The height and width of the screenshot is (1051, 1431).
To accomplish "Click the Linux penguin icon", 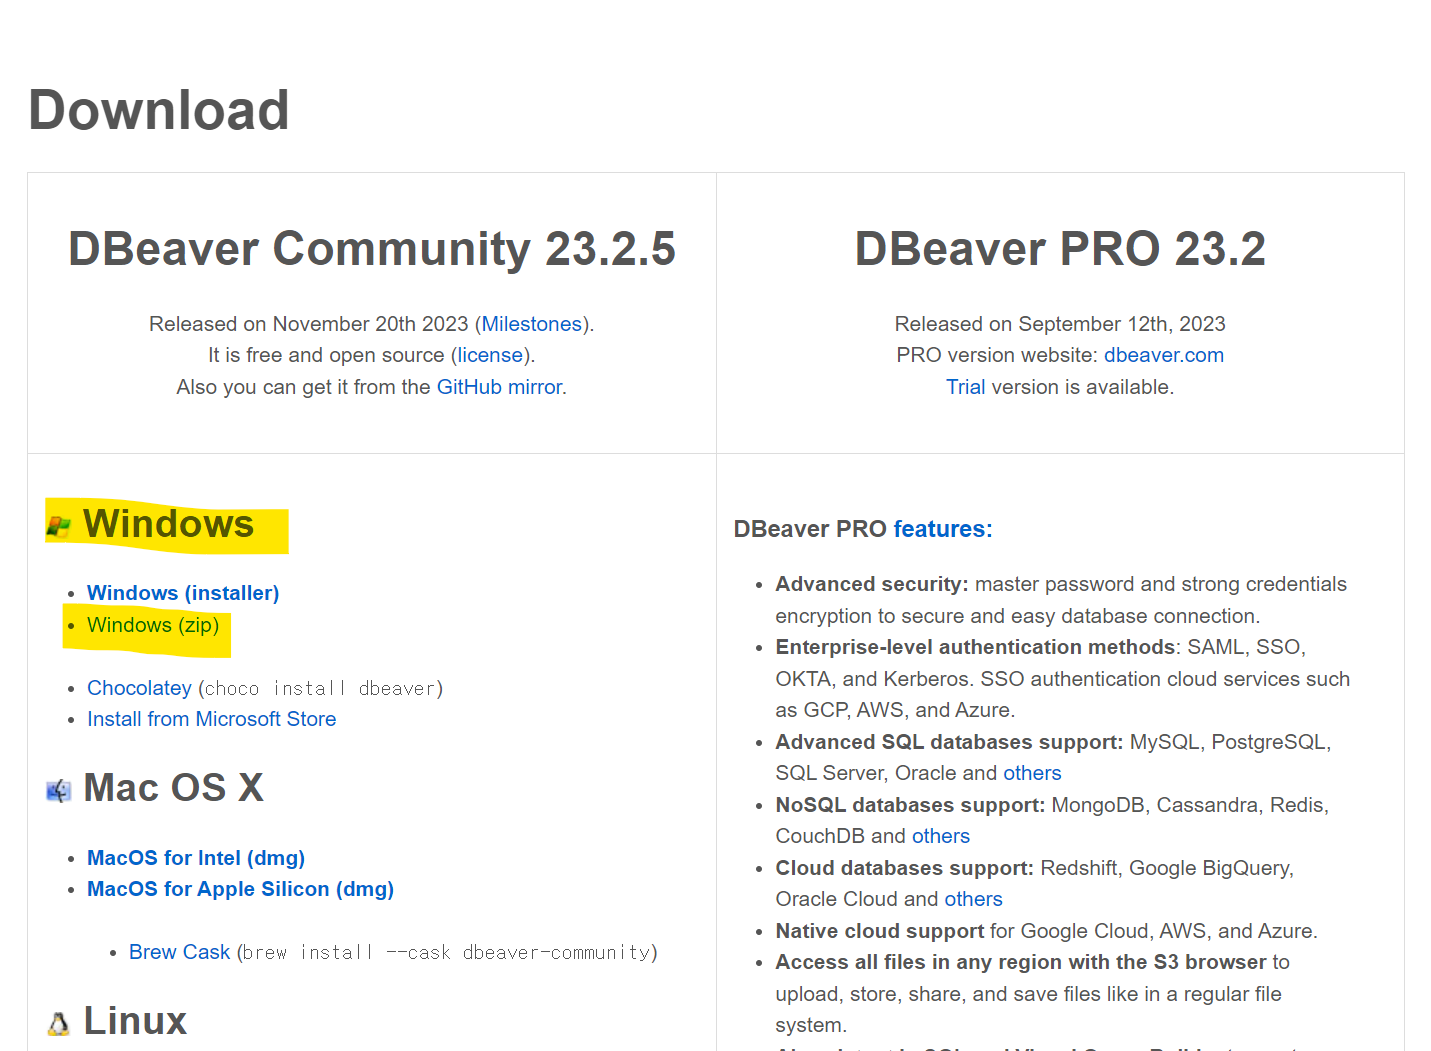I will (59, 1024).
